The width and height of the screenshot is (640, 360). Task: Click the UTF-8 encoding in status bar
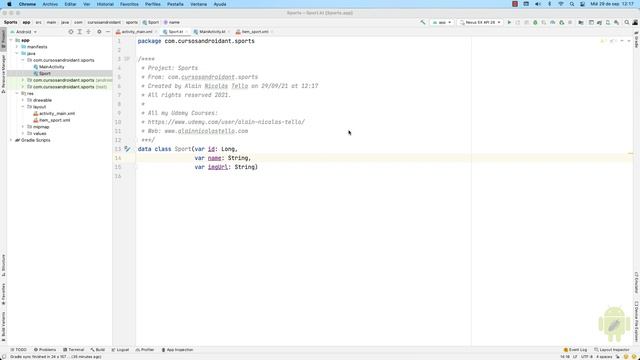coord(587,357)
